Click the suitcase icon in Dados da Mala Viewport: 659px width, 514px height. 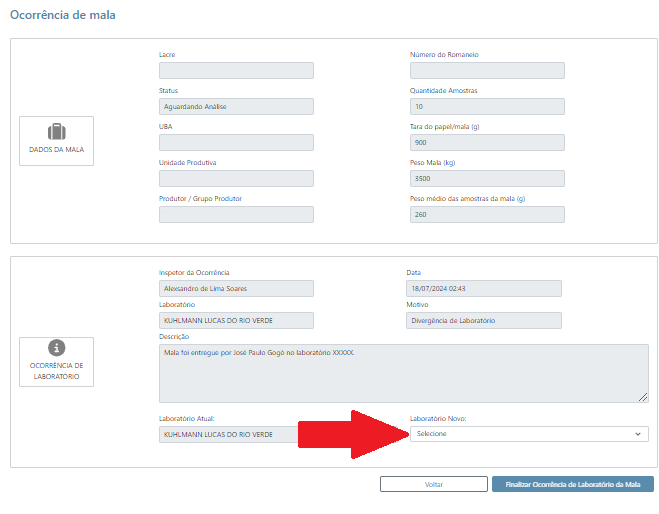(x=57, y=132)
